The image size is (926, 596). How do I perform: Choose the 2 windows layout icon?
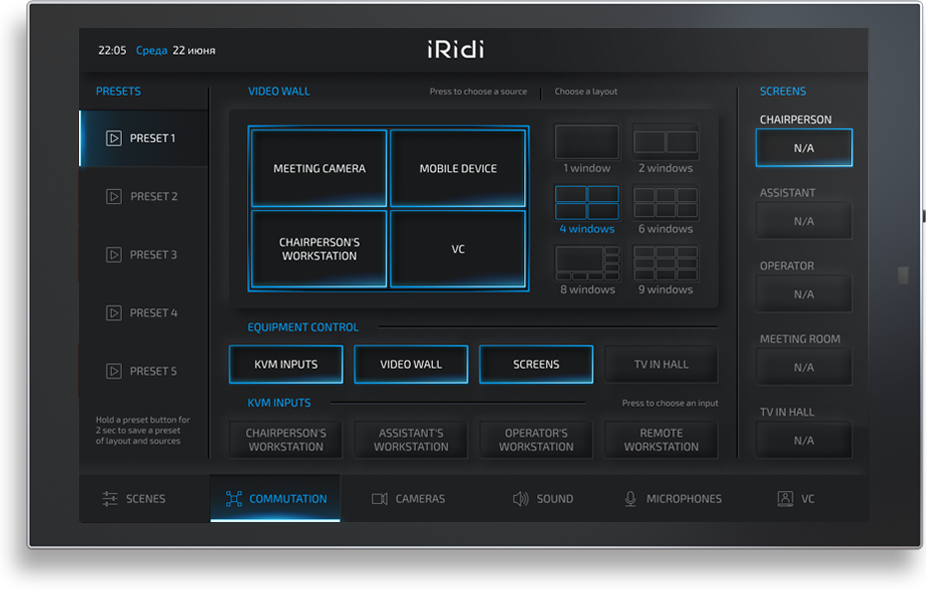pyautogui.click(x=665, y=142)
